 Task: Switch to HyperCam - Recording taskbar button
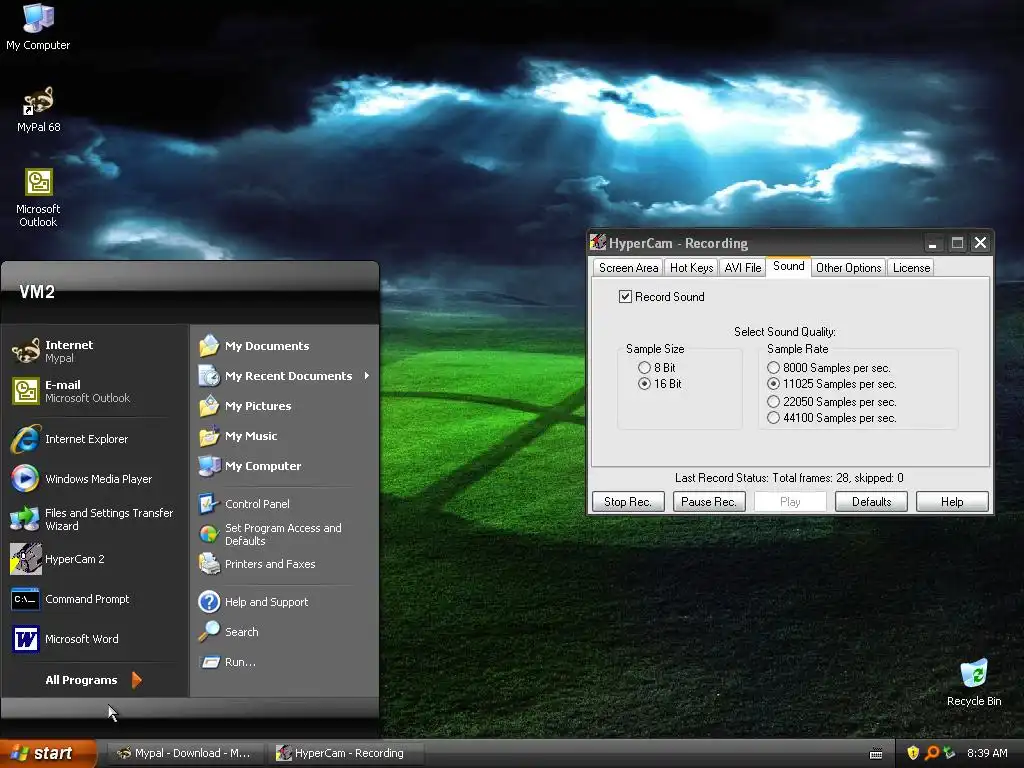click(x=346, y=753)
